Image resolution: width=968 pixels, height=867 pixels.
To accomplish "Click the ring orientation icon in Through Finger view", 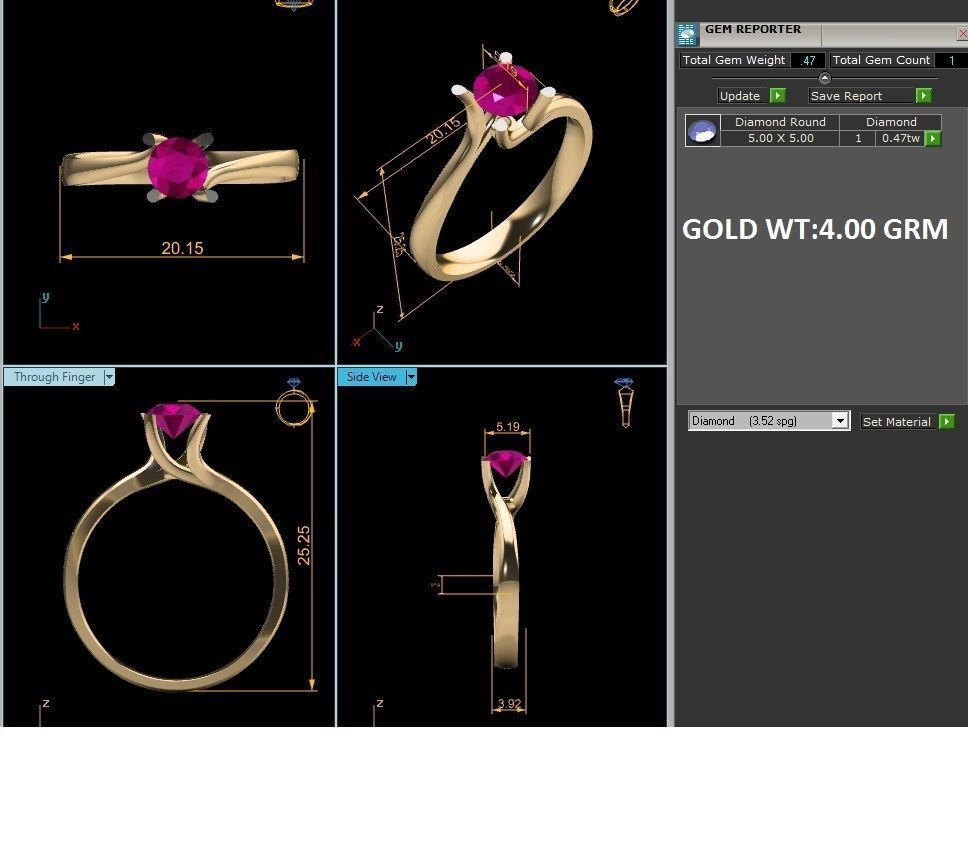I will tap(294, 402).
